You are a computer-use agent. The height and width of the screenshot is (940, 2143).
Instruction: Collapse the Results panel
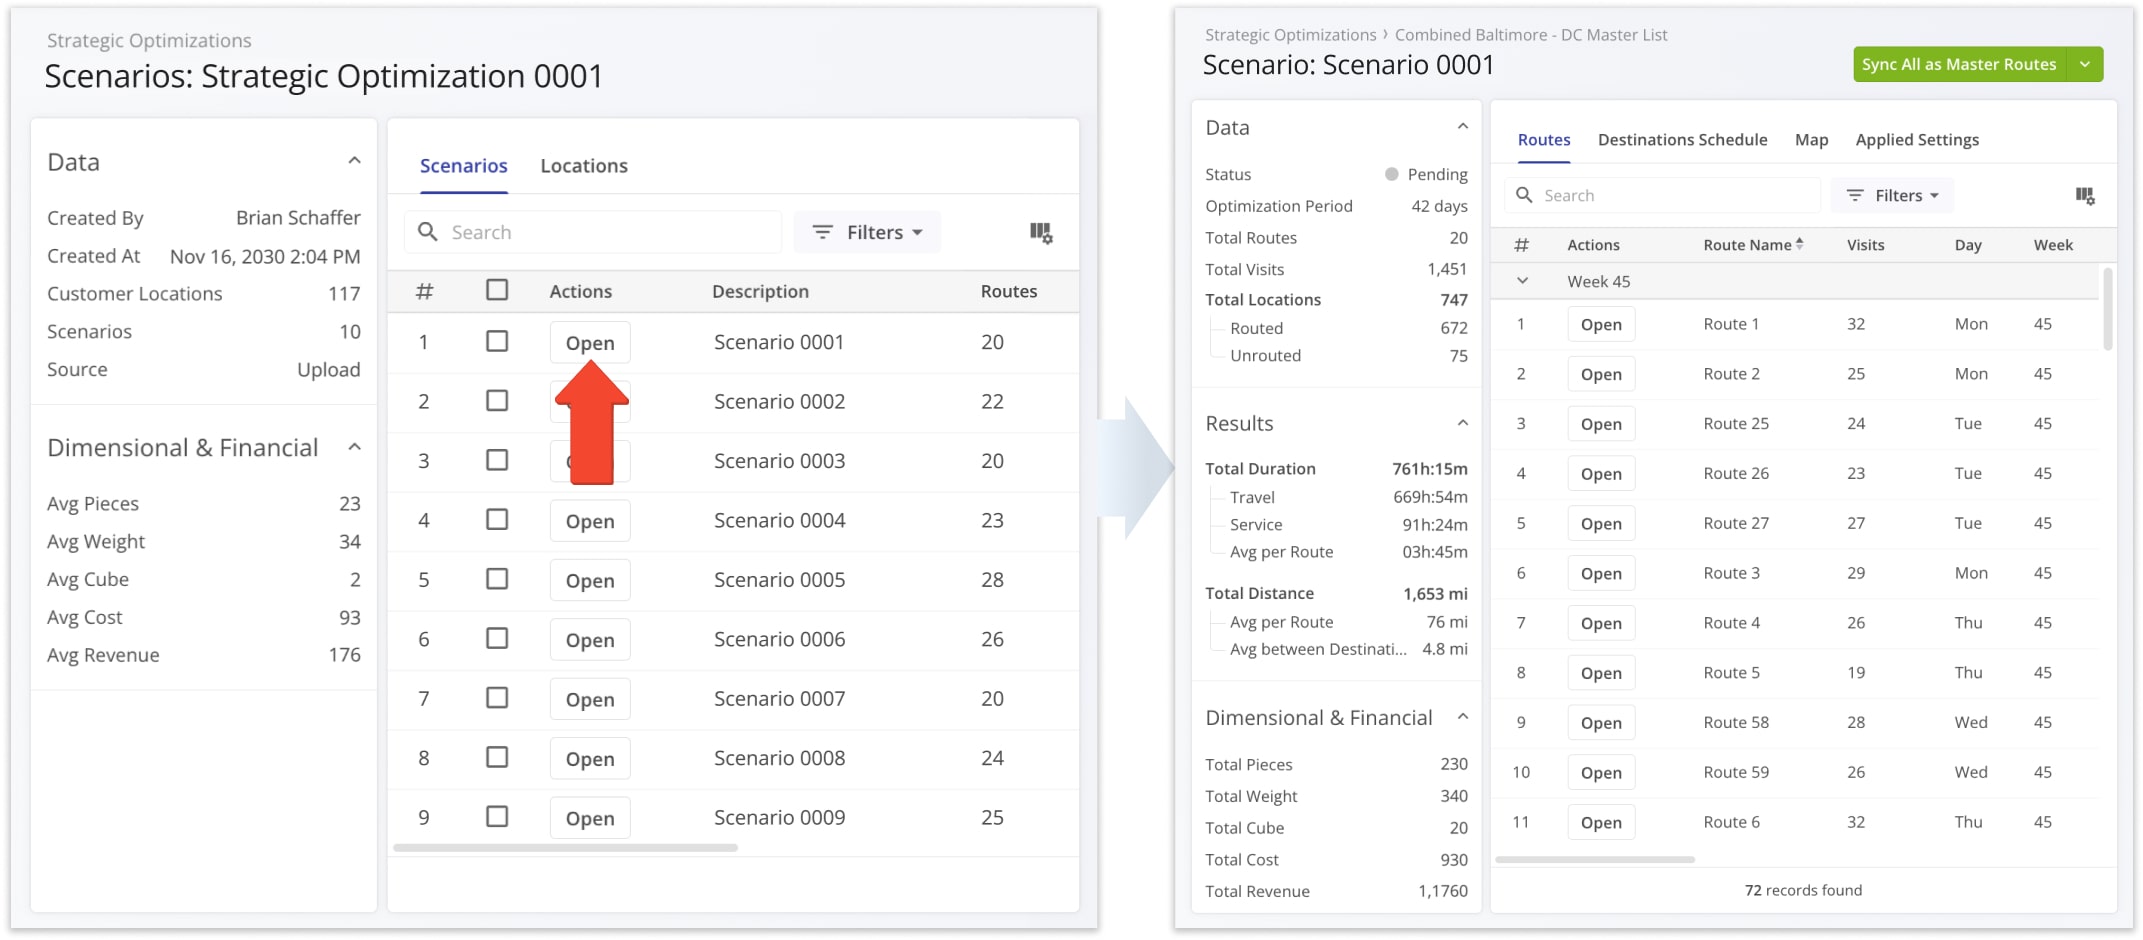click(x=1463, y=422)
